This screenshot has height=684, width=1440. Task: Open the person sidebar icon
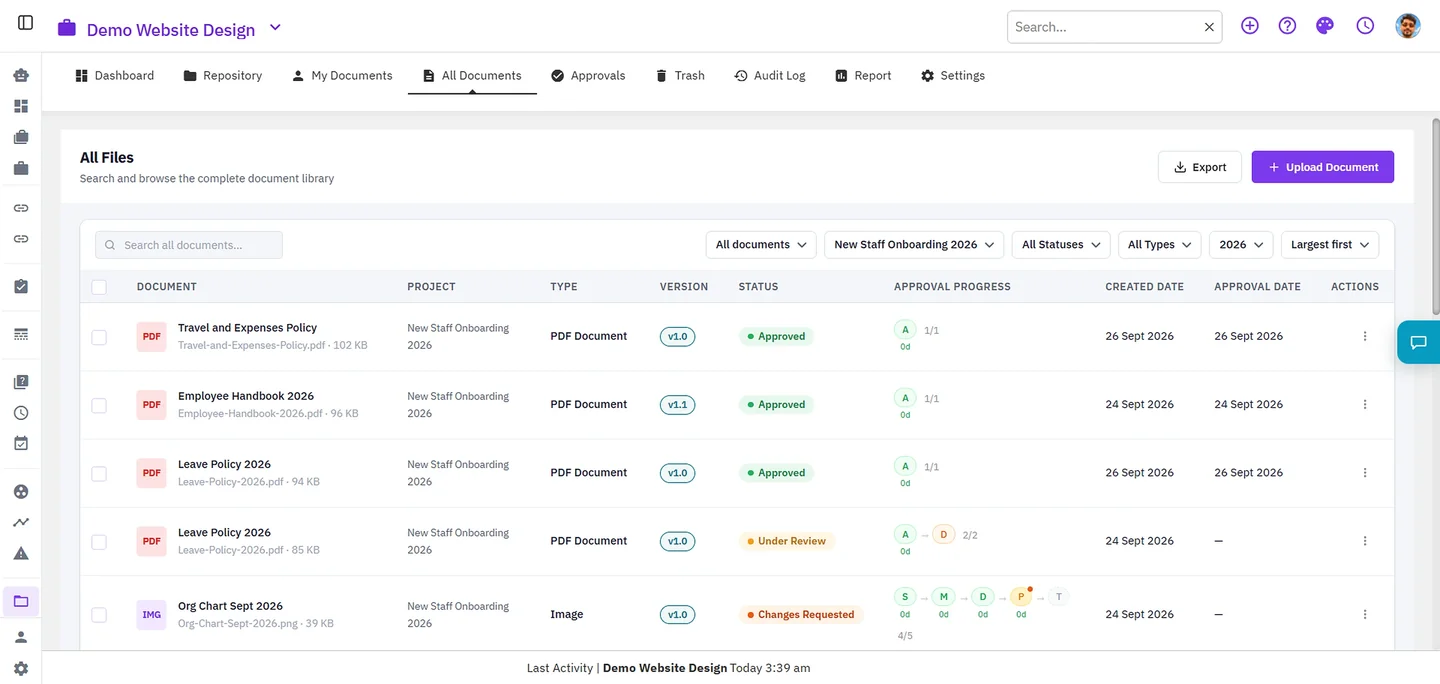pyautogui.click(x=21, y=637)
